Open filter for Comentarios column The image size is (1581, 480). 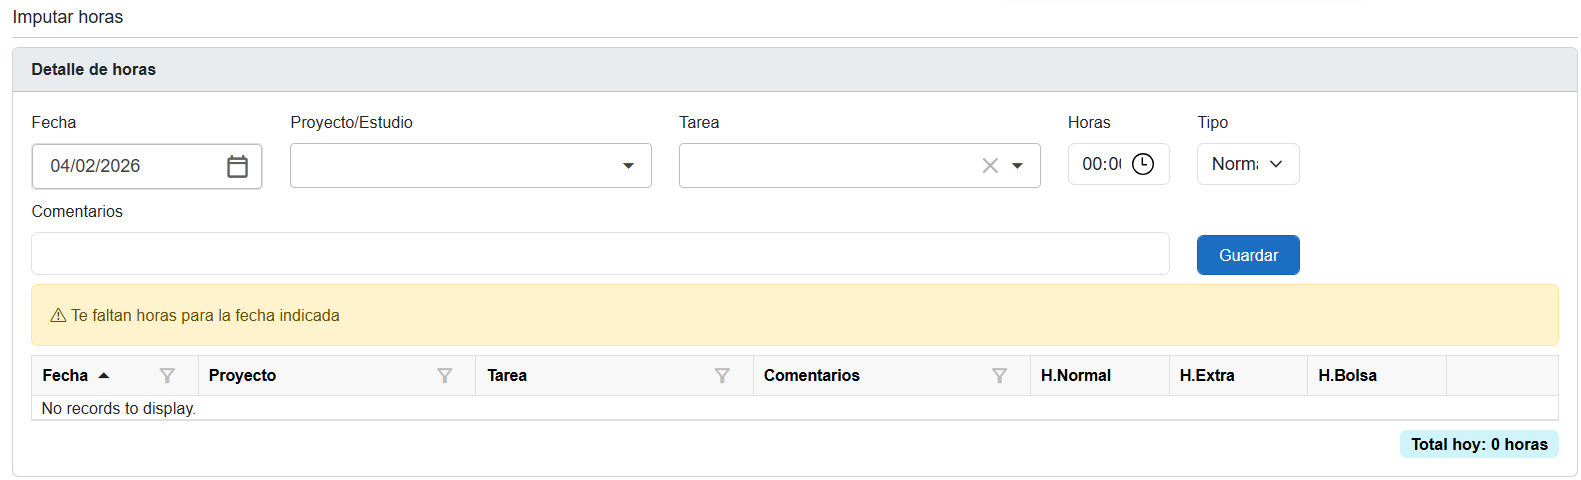(999, 376)
